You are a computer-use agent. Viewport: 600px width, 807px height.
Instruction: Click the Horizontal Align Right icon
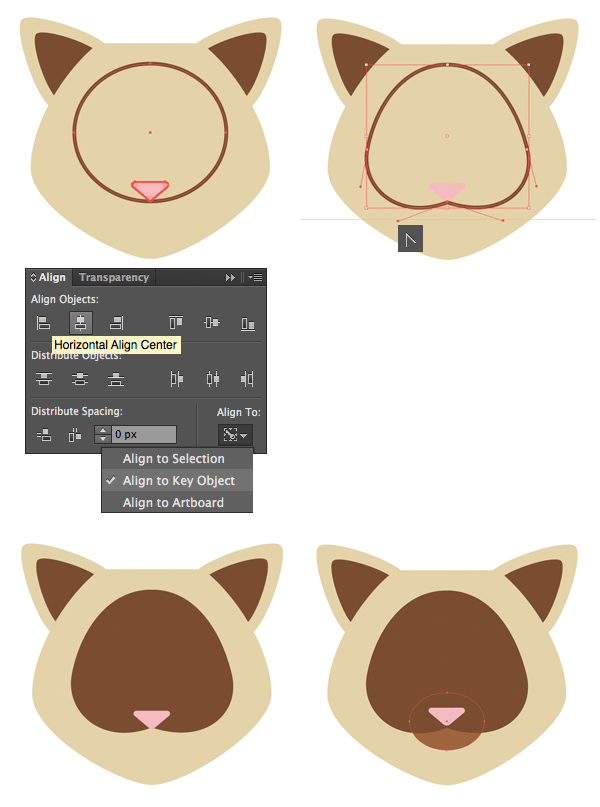click(116, 323)
